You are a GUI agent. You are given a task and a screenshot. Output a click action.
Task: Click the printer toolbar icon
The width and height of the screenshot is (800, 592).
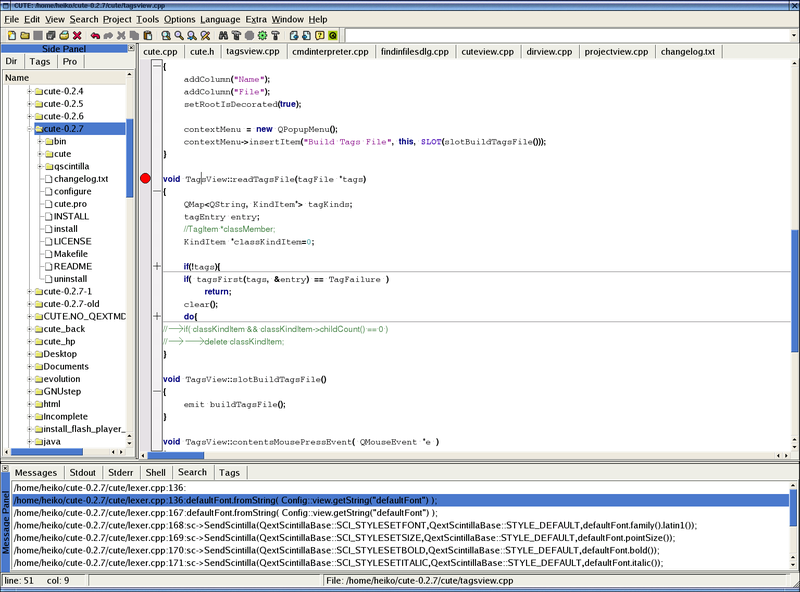64,36
